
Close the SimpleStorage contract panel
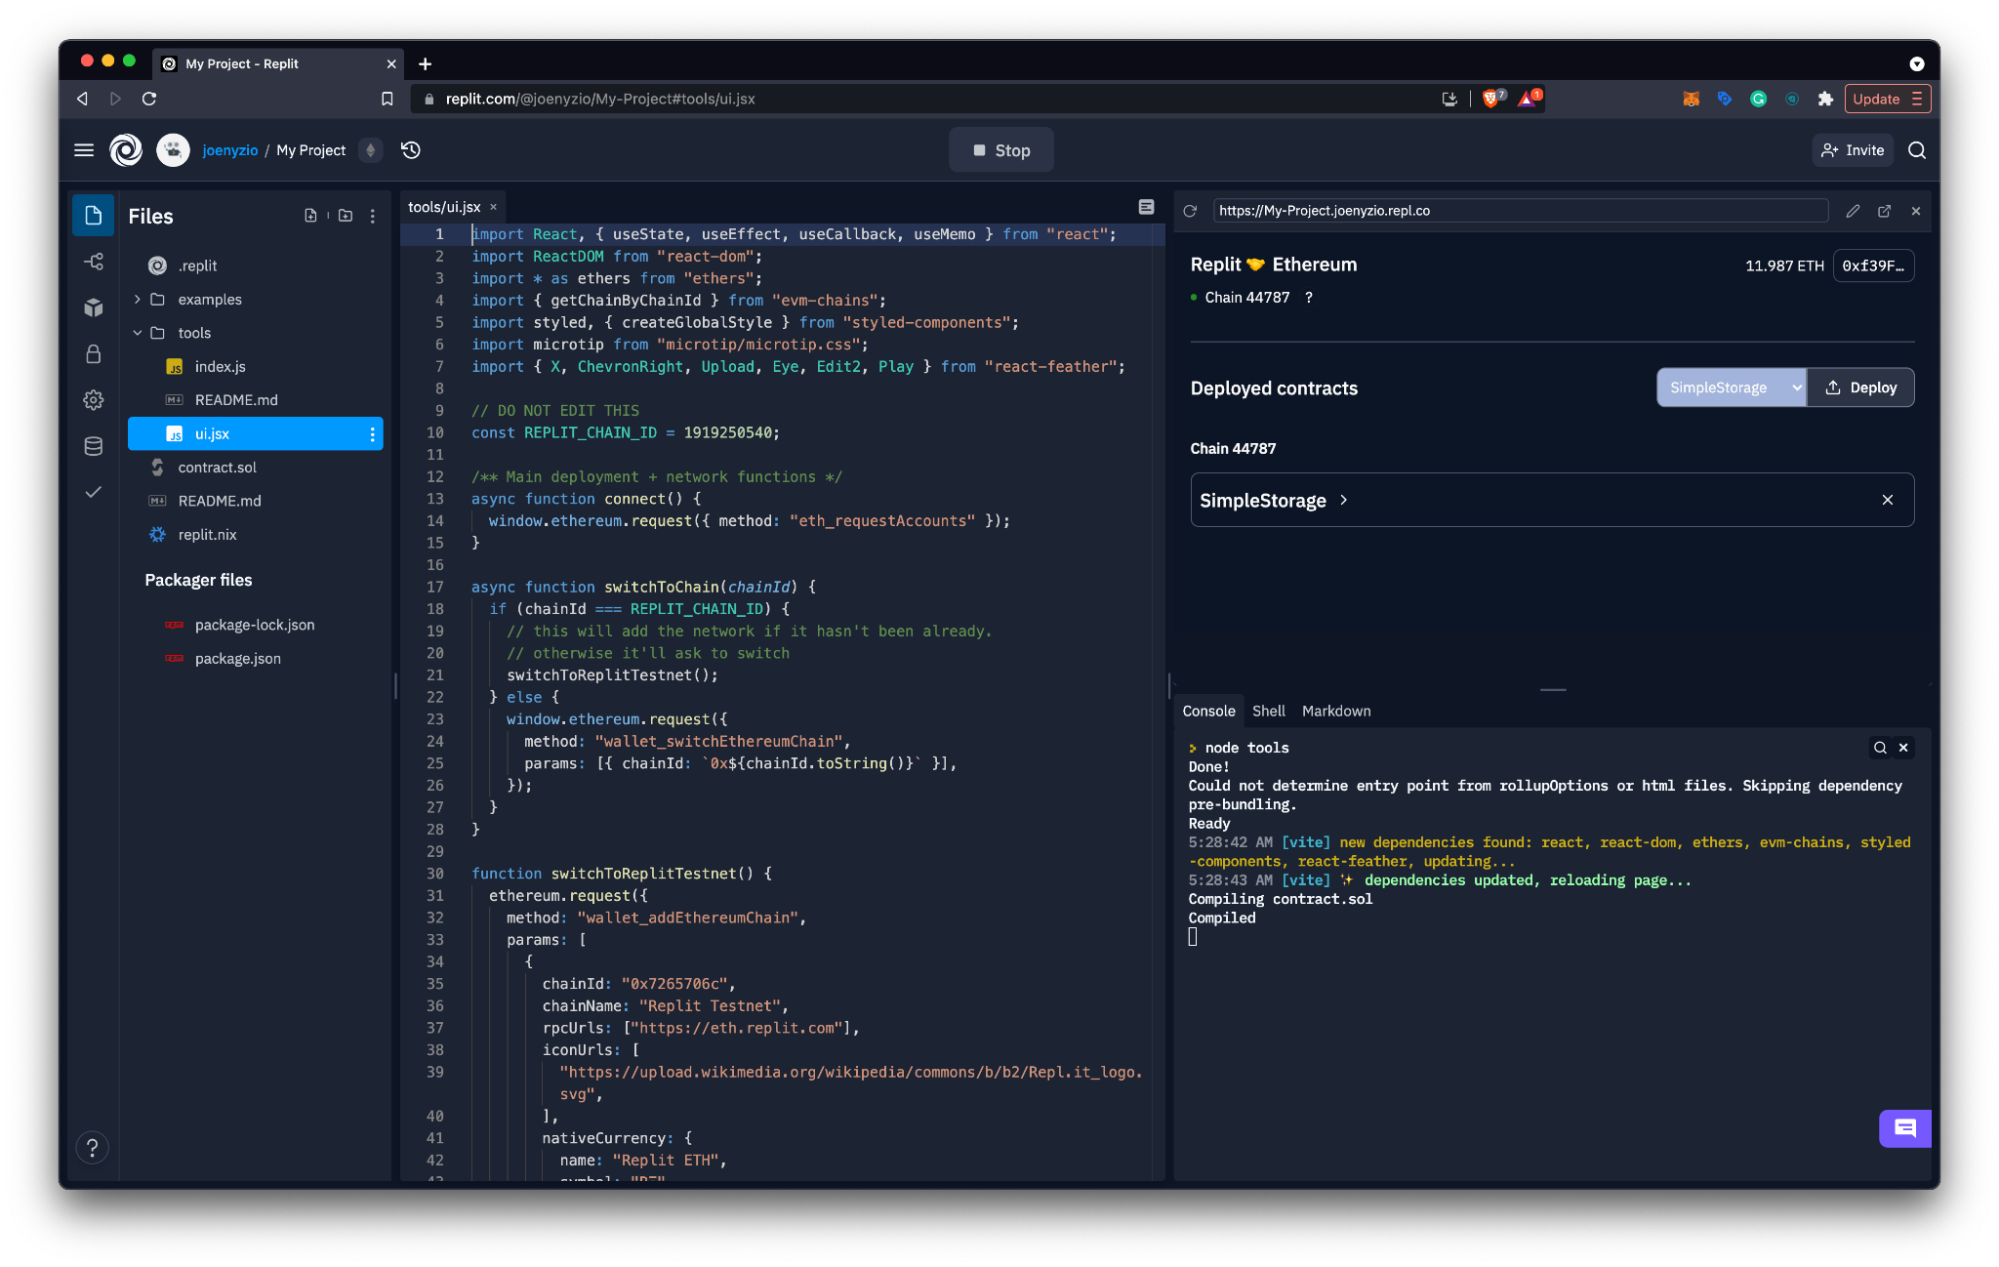coord(1888,500)
